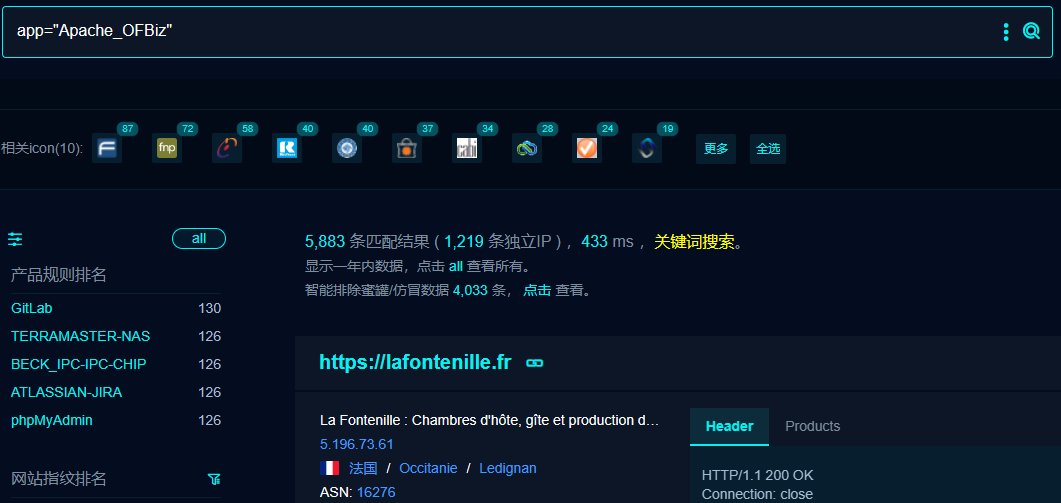Click the 网站指纹排名 heading

coord(59,479)
